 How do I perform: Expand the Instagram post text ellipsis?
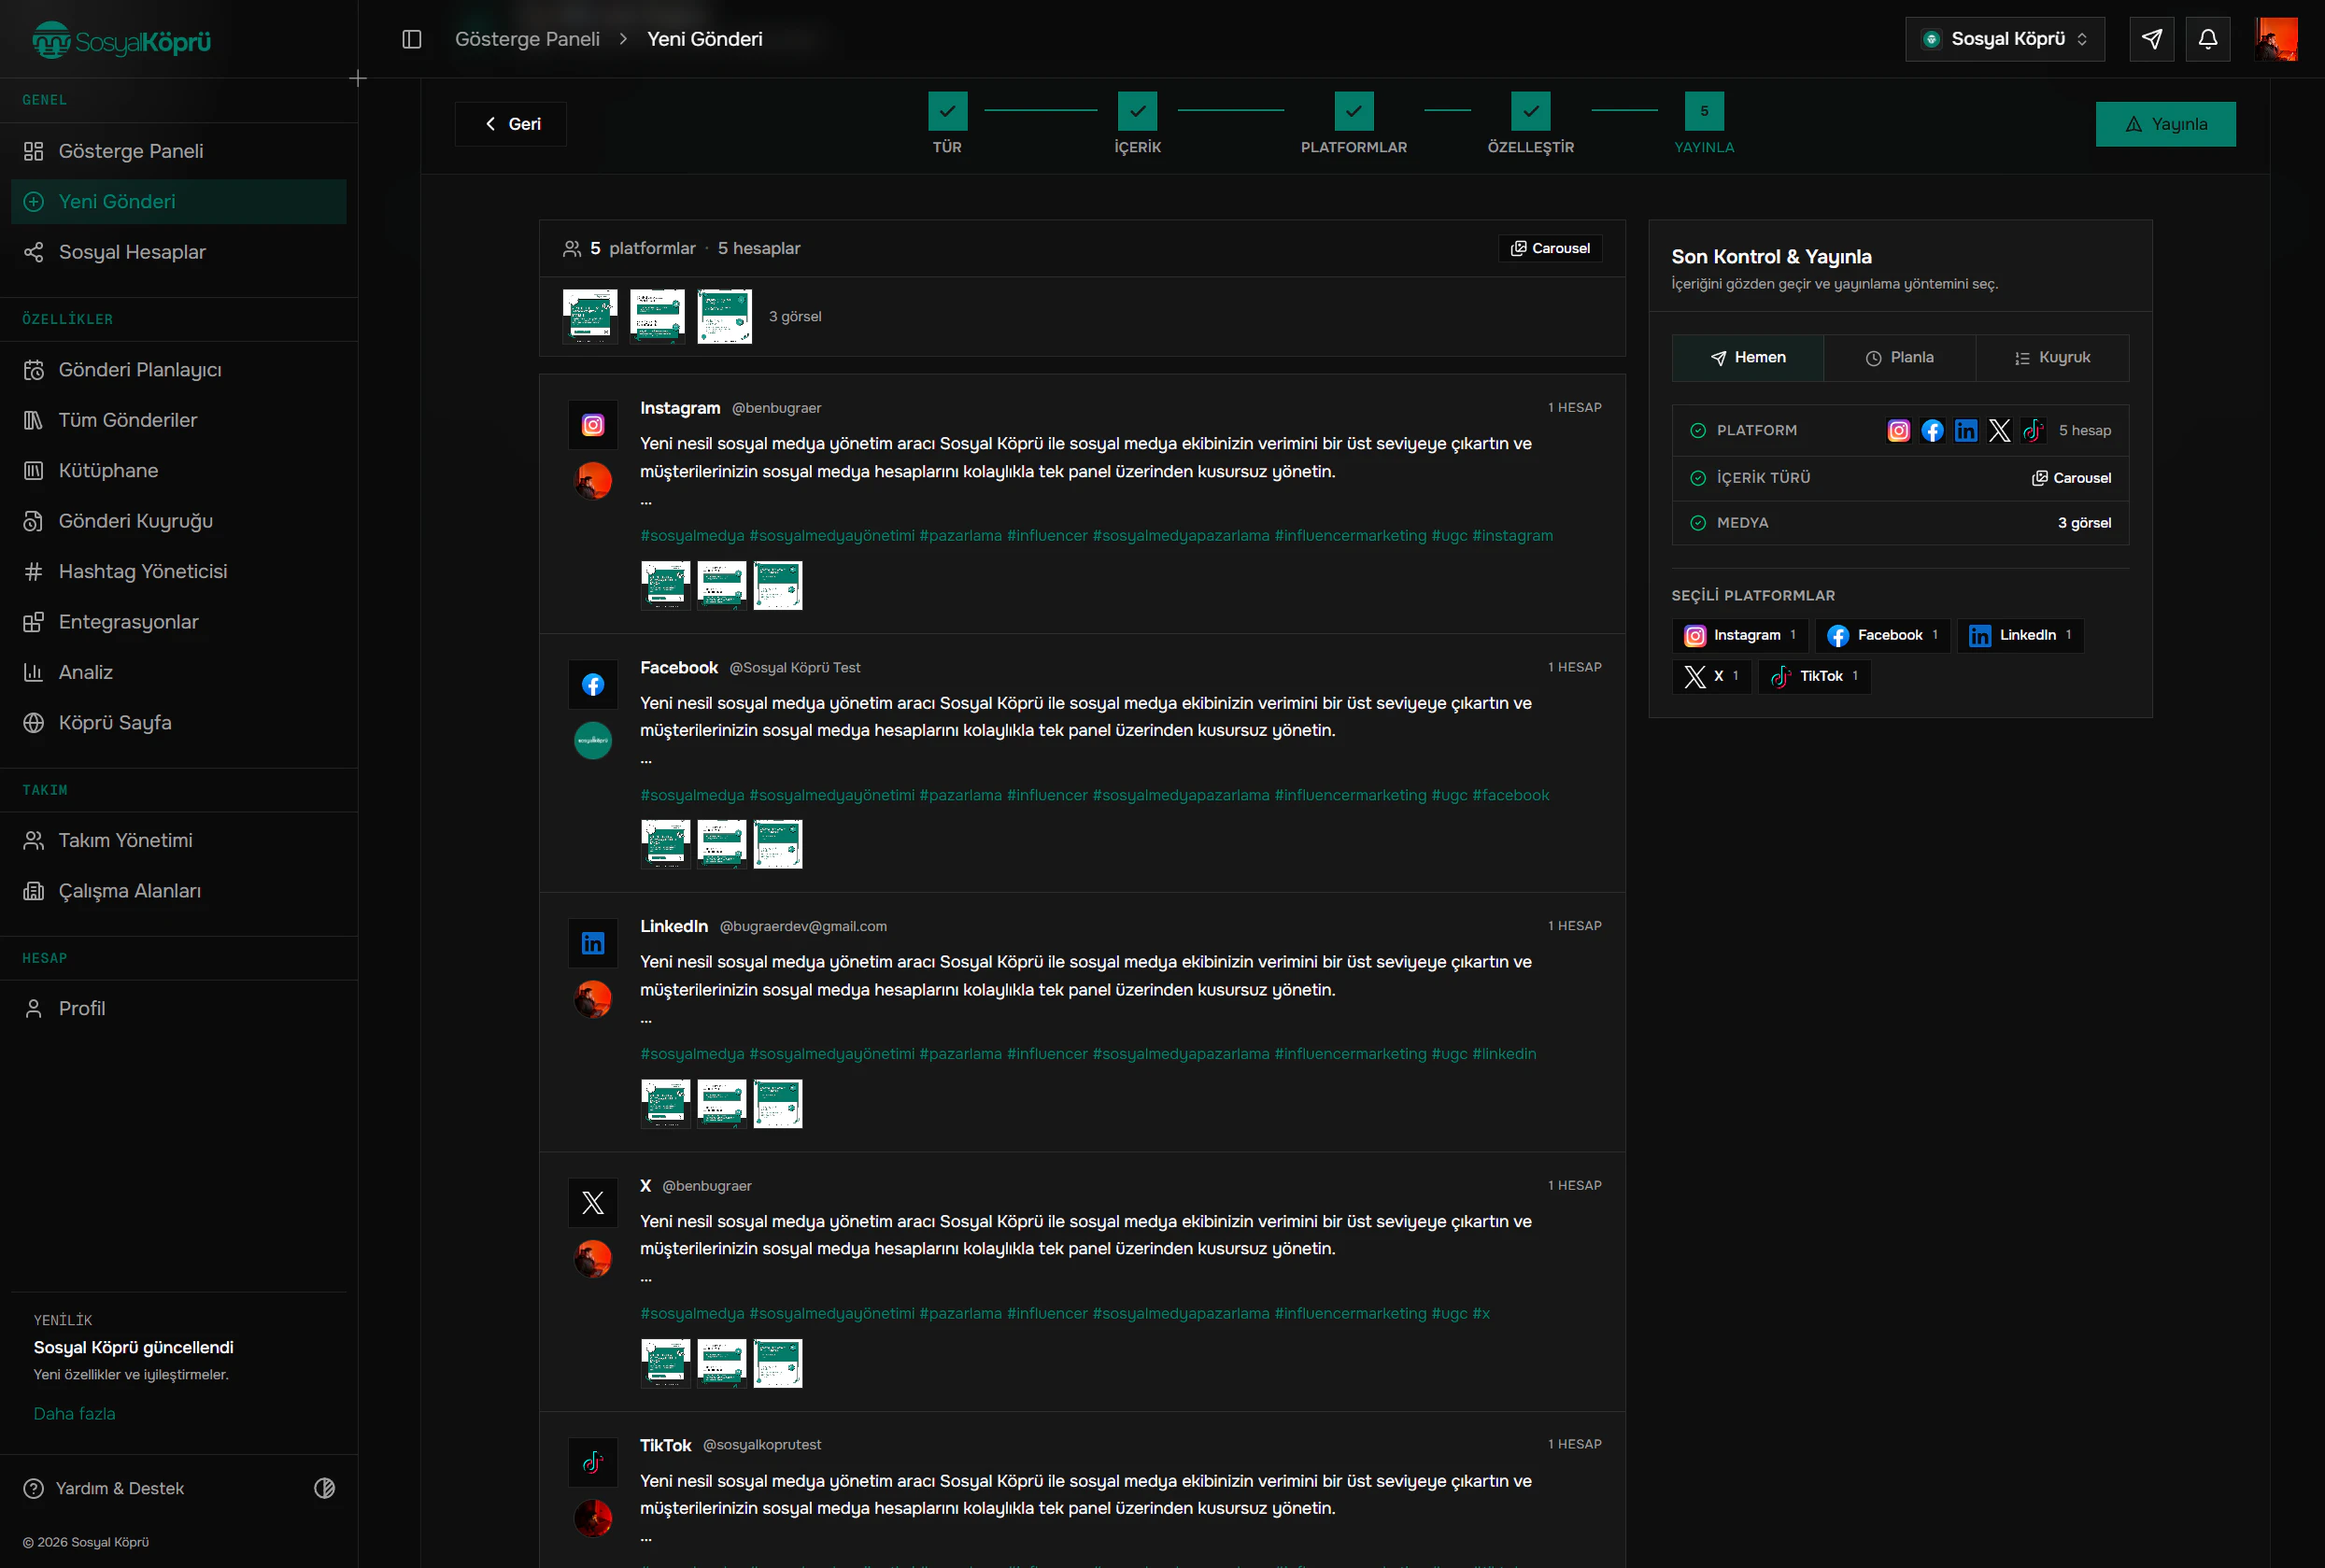(646, 501)
